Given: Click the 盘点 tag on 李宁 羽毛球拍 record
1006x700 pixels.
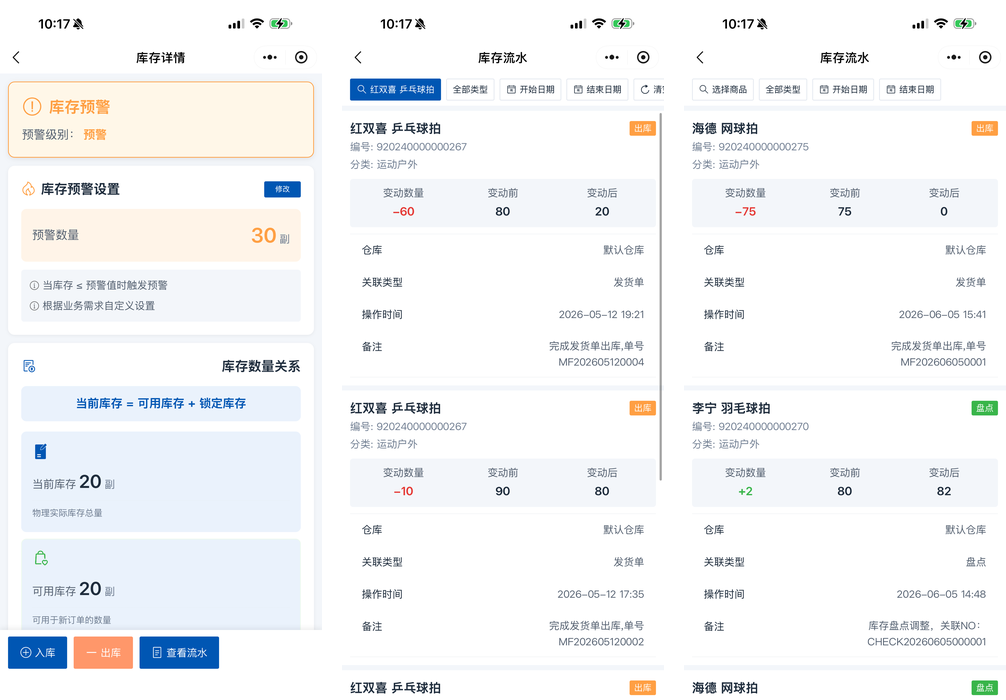Looking at the screenshot, I should 984,408.
